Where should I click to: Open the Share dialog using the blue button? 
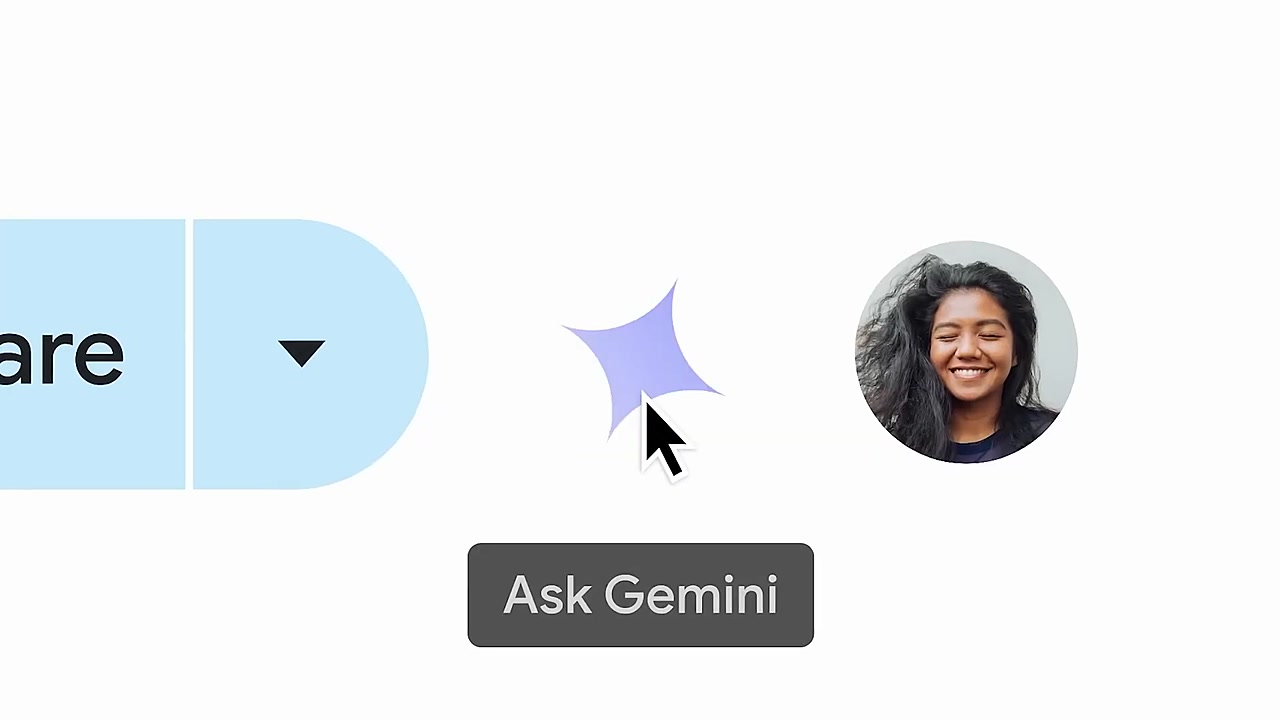coord(92,354)
